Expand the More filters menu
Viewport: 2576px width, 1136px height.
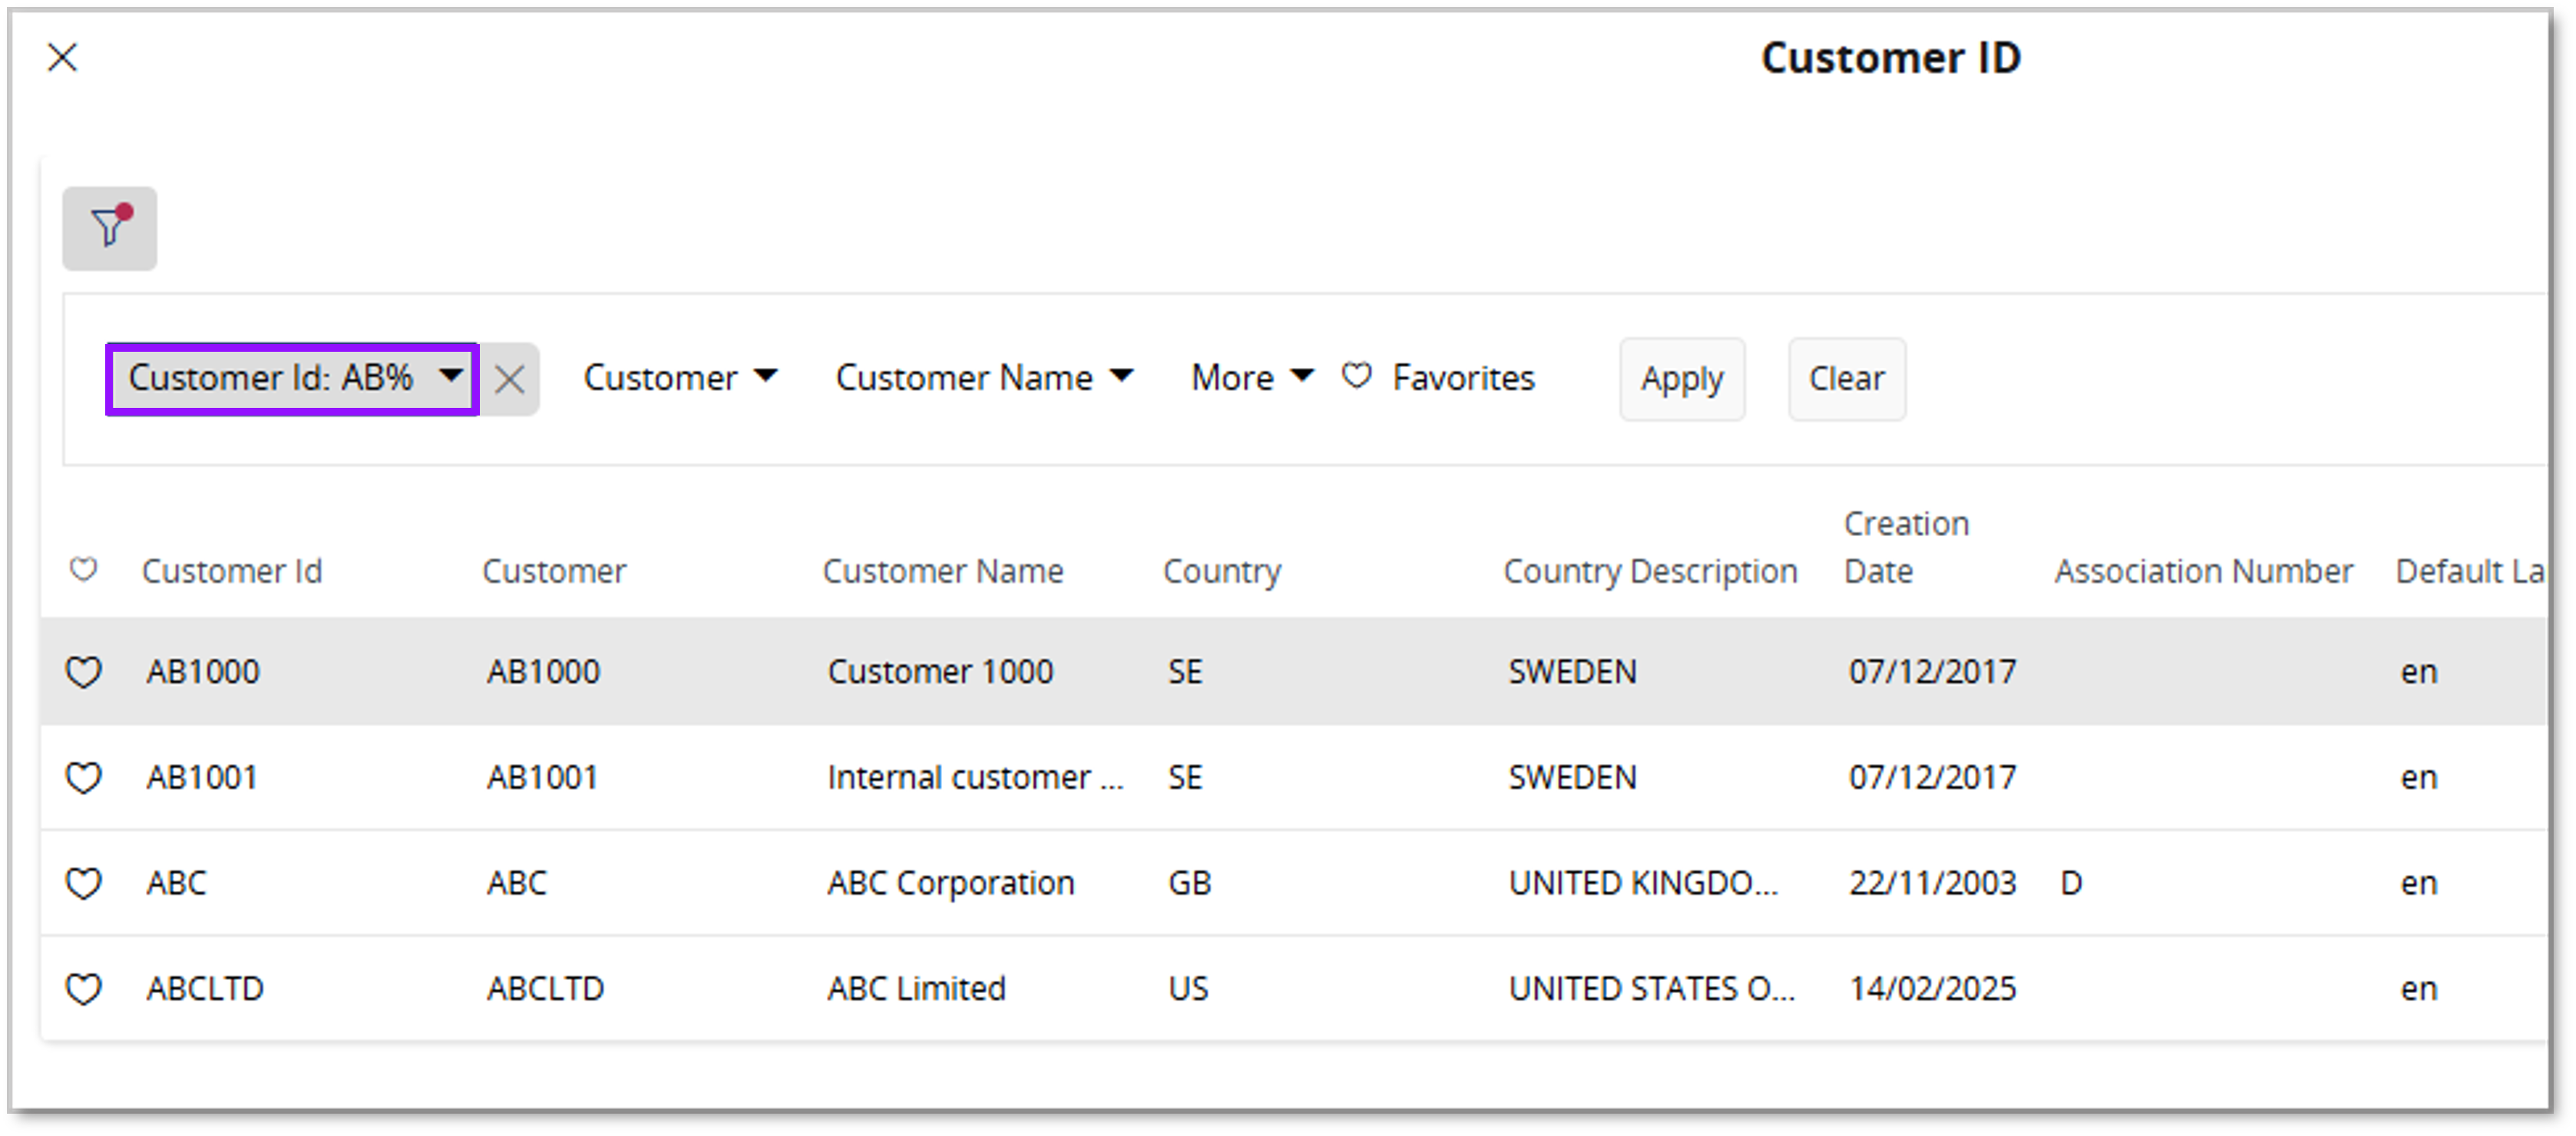click(x=1251, y=378)
